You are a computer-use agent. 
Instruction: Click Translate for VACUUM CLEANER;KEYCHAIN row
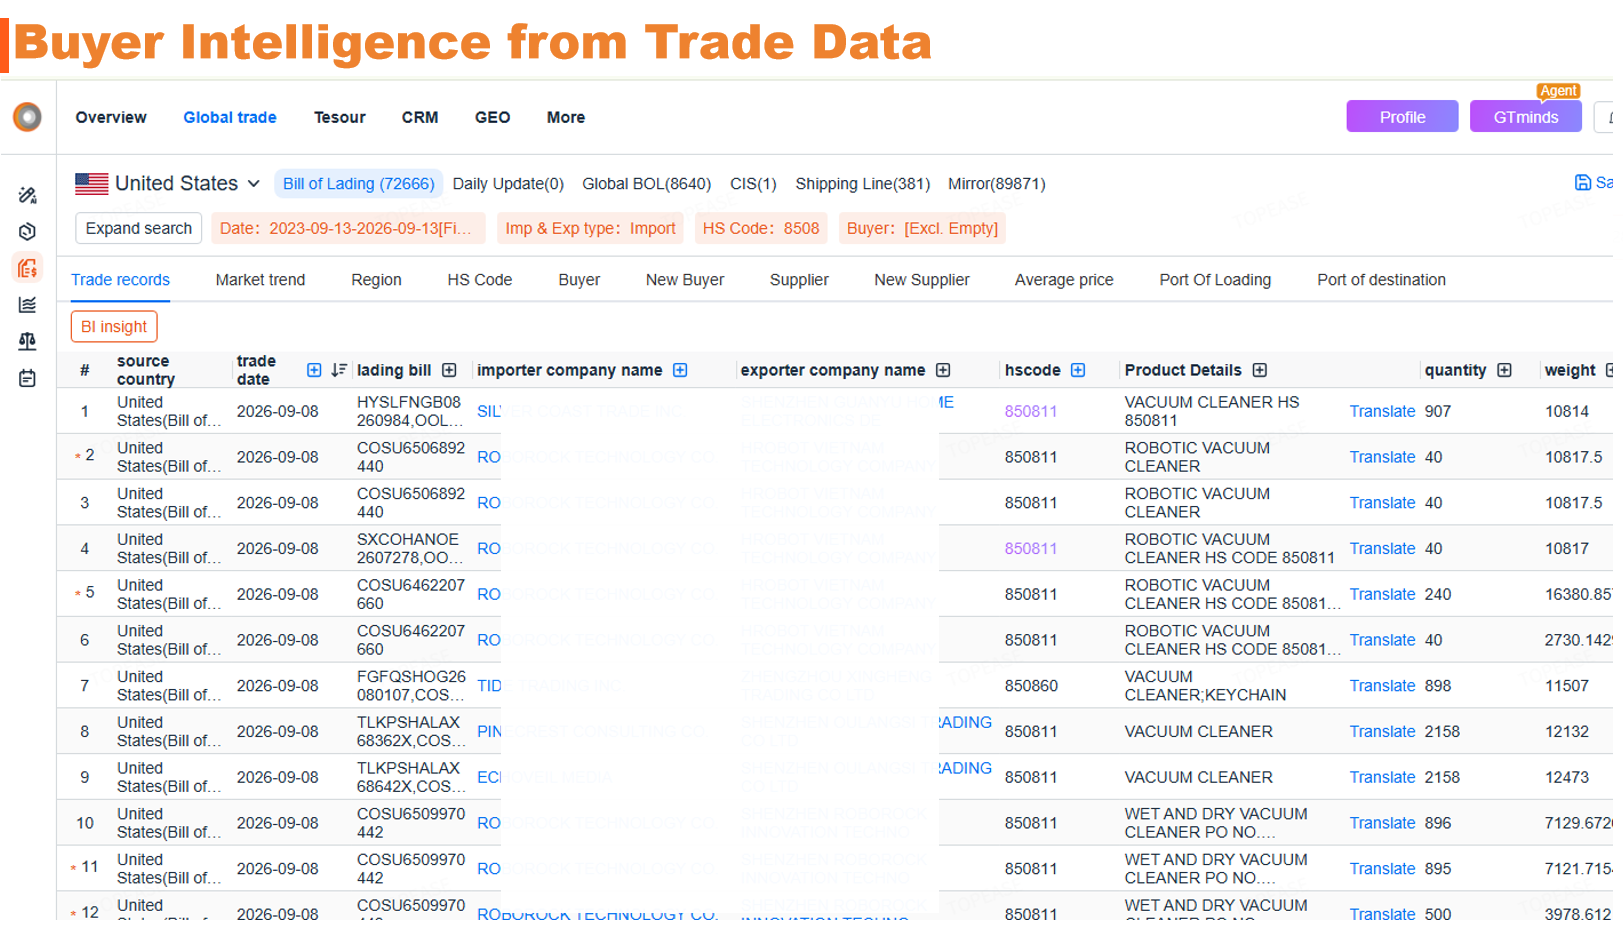[x=1382, y=686]
